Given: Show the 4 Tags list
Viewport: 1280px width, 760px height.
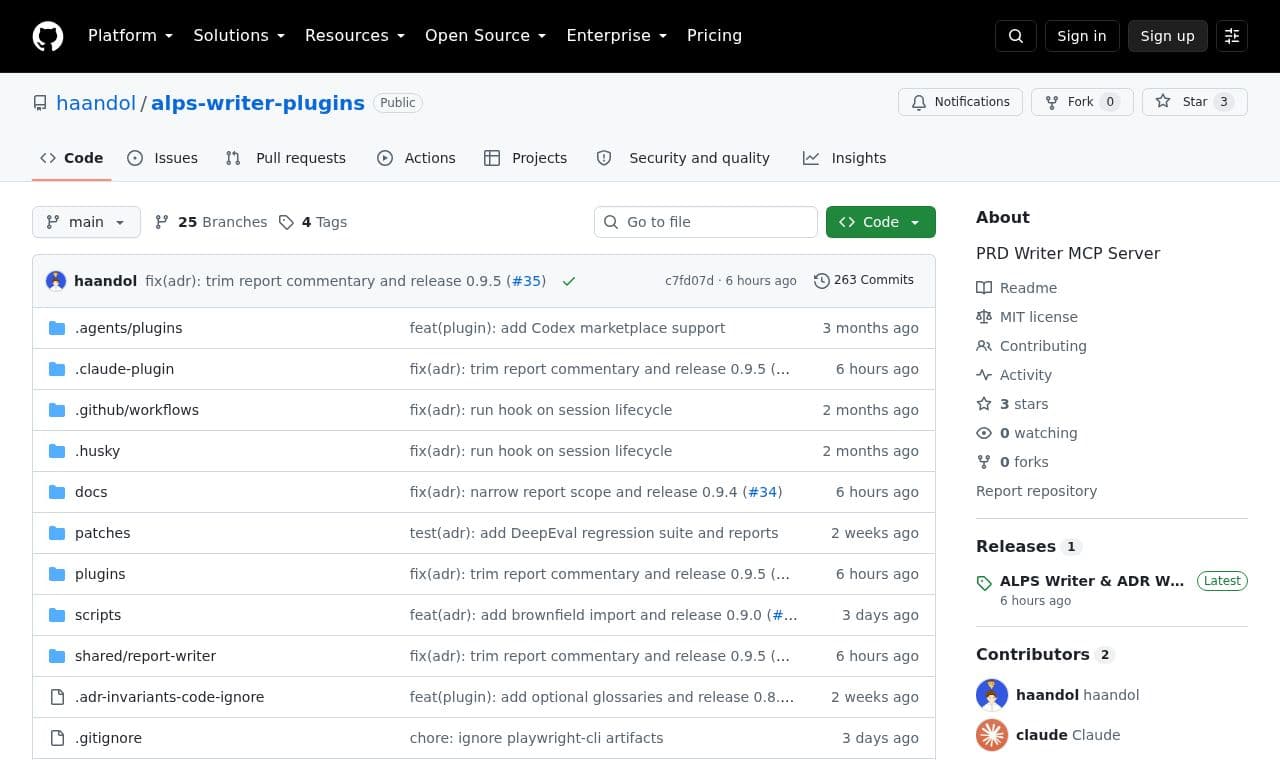Looking at the screenshot, I should (313, 222).
